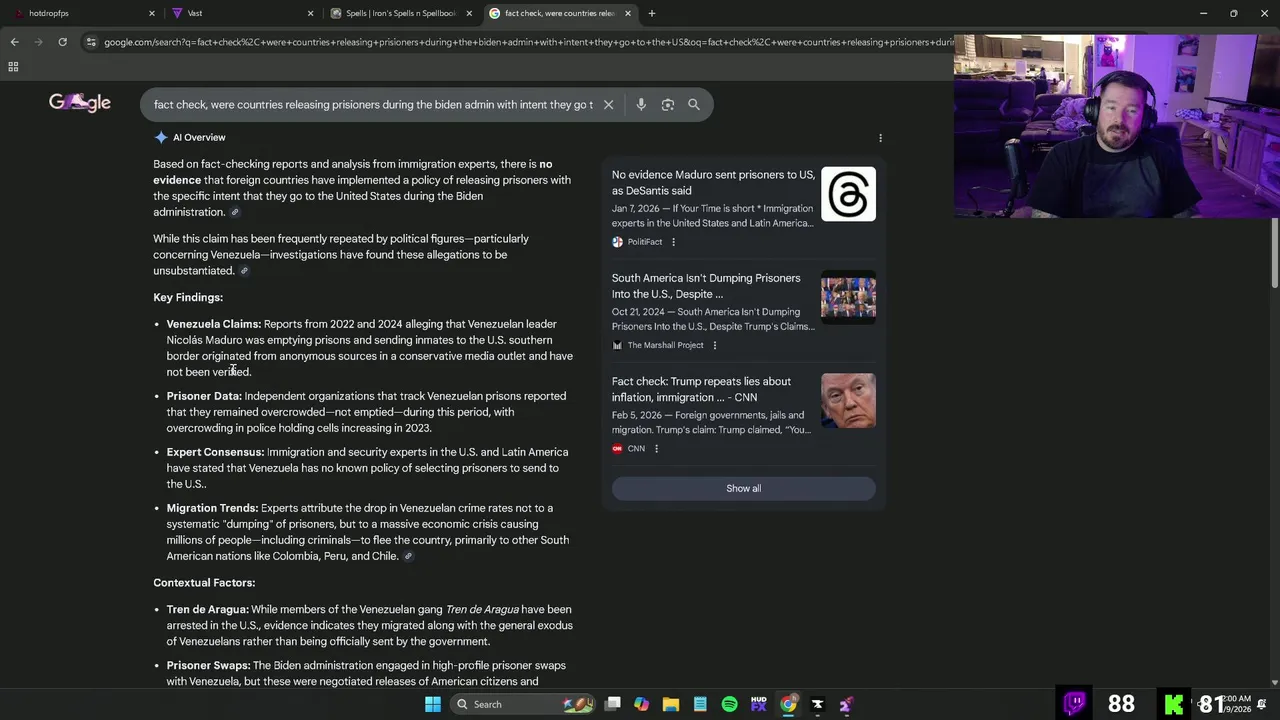Open more options for PolitiFact source
The image size is (1280, 720).
[x=673, y=242]
